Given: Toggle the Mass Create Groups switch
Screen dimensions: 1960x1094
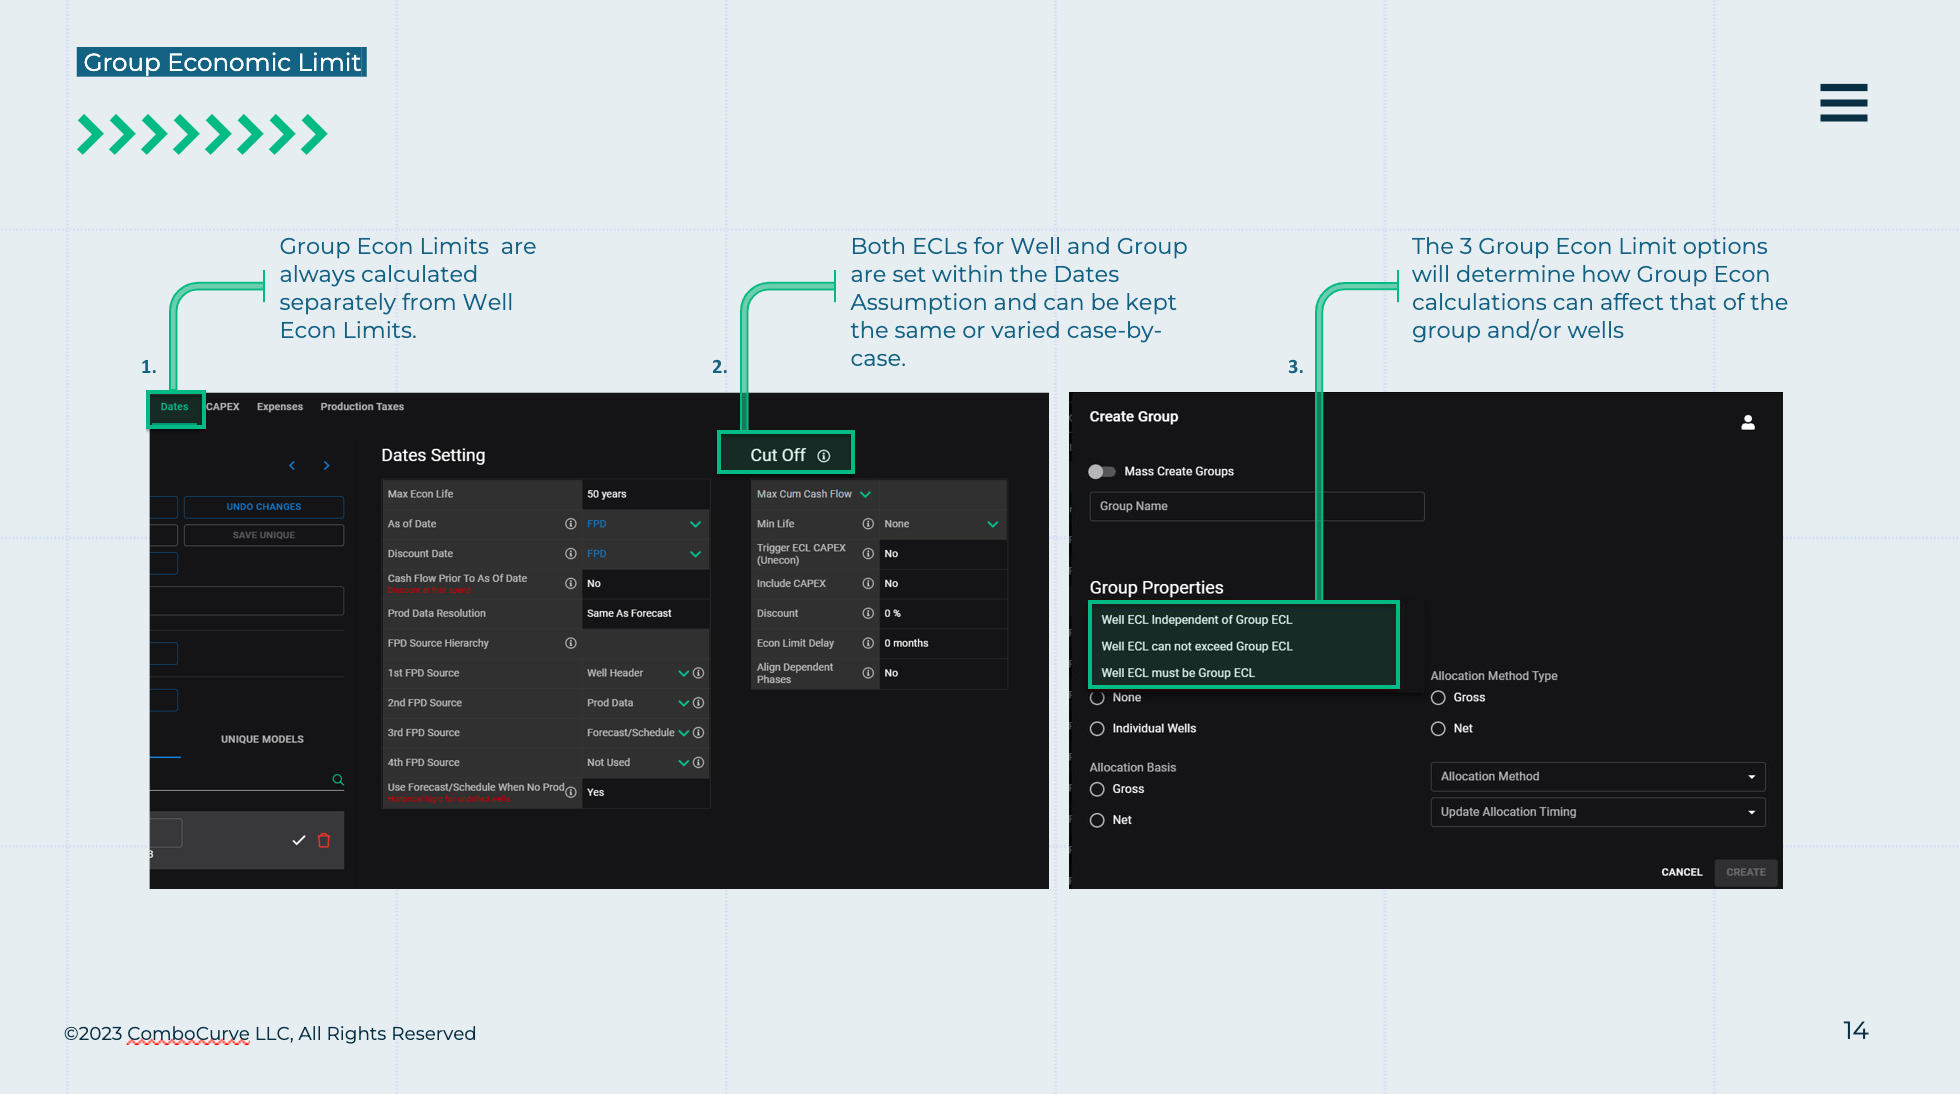Looking at the screenshot, I should click(1101, 471).
